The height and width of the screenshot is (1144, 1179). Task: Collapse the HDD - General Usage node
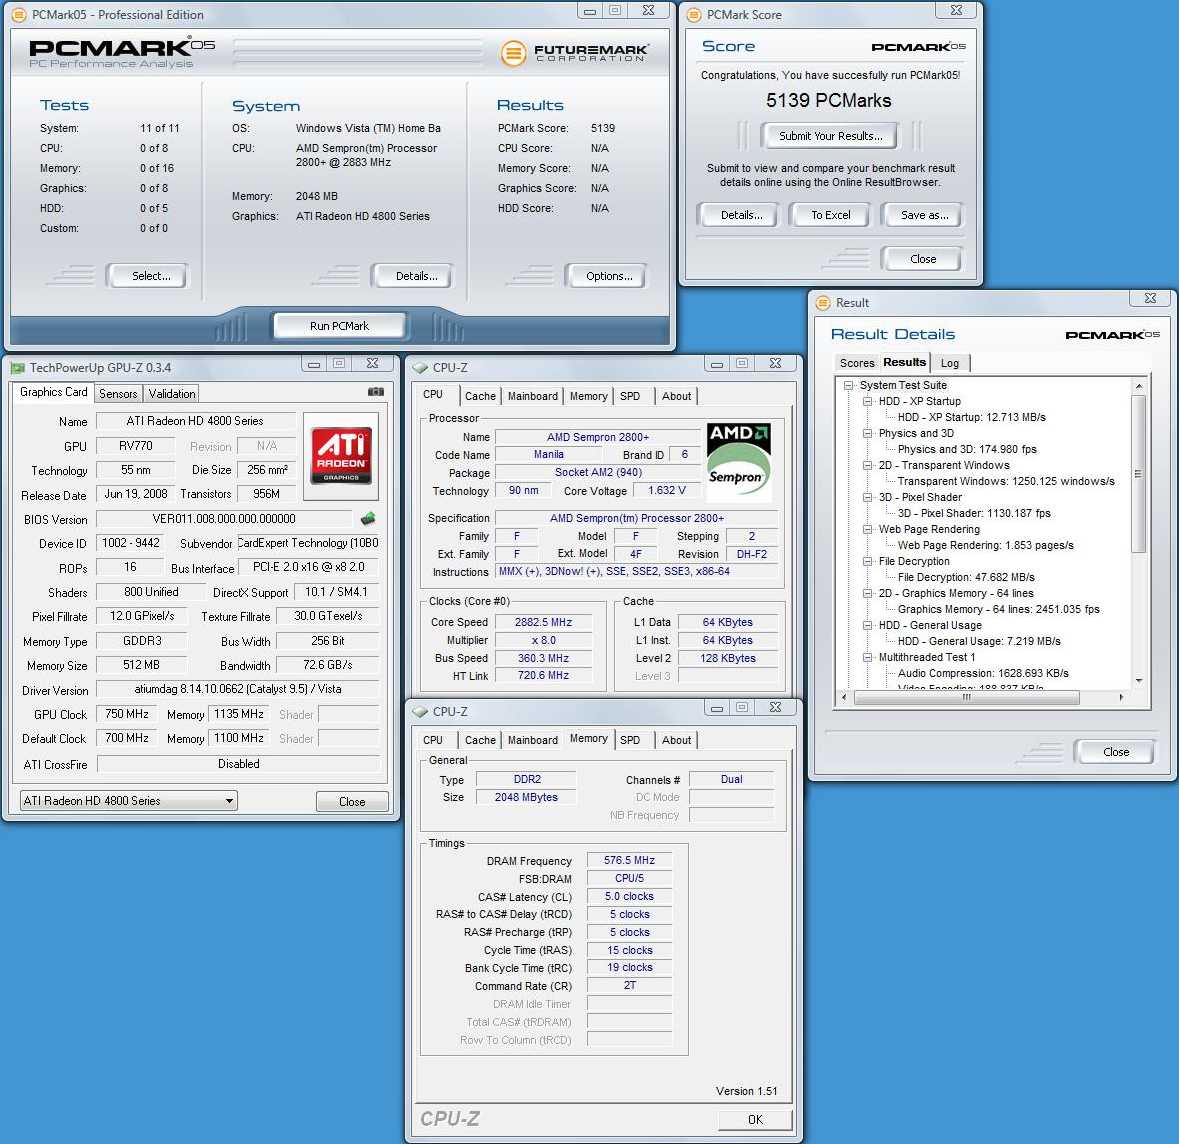(867, 625)
